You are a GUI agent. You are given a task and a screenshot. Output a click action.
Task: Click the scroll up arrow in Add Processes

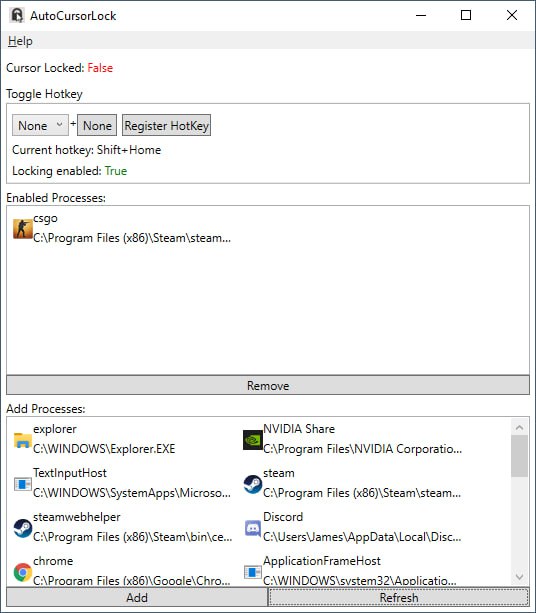[519, 427]
